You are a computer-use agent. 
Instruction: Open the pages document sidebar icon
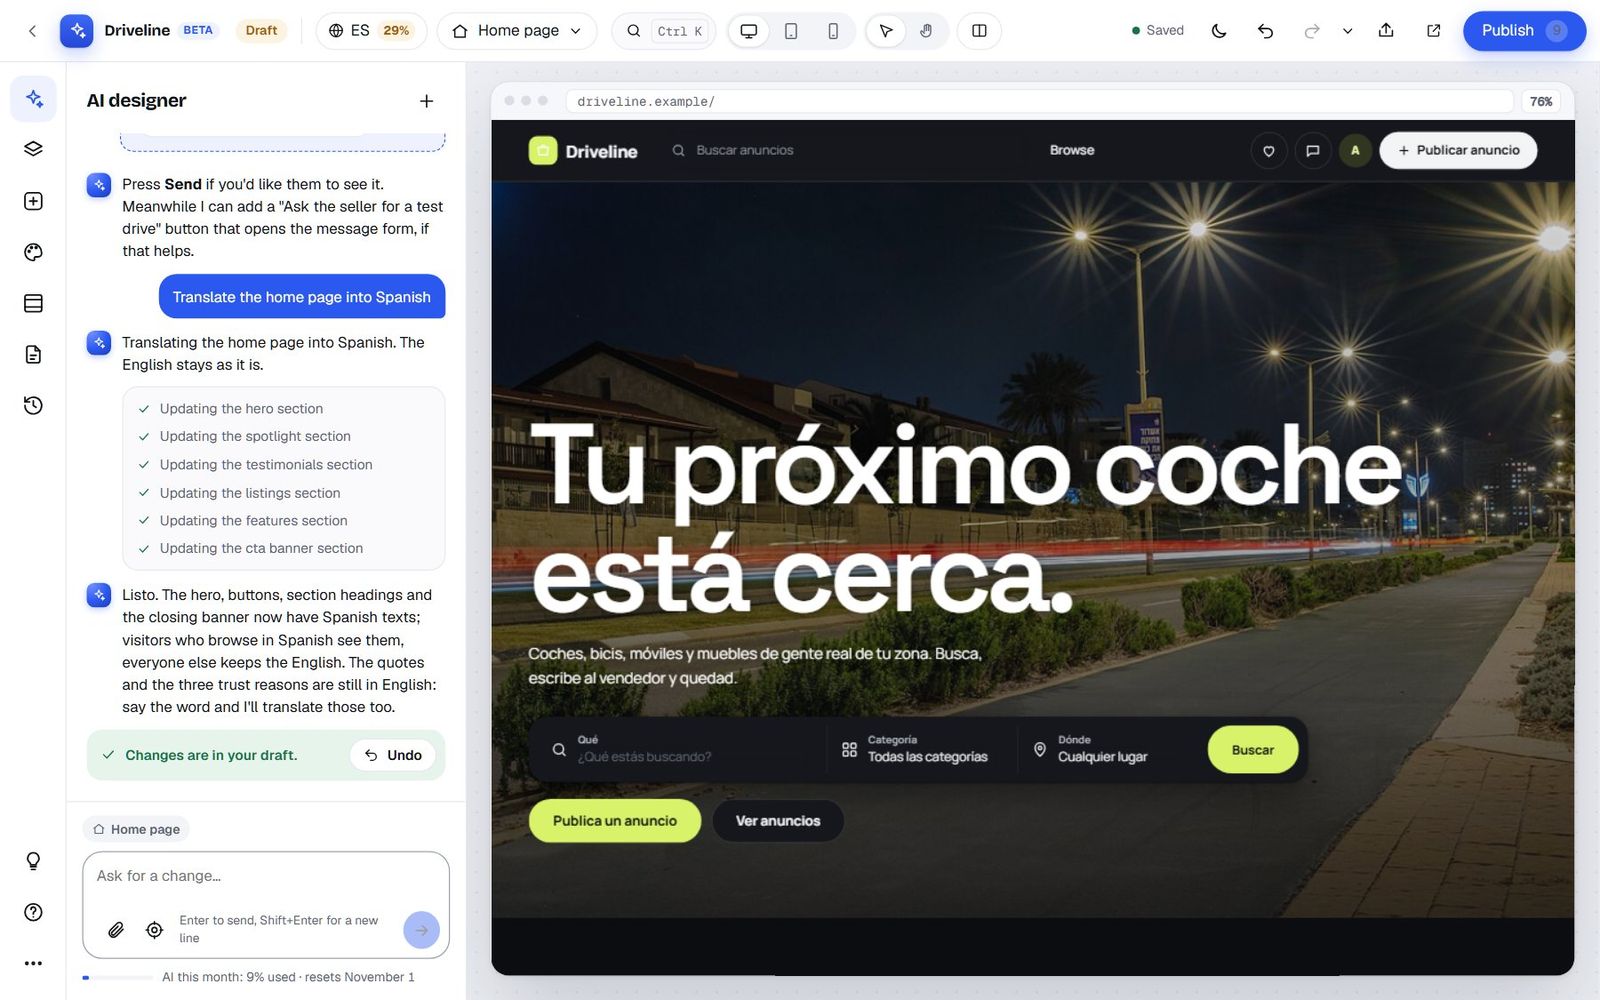click(33, 354)
